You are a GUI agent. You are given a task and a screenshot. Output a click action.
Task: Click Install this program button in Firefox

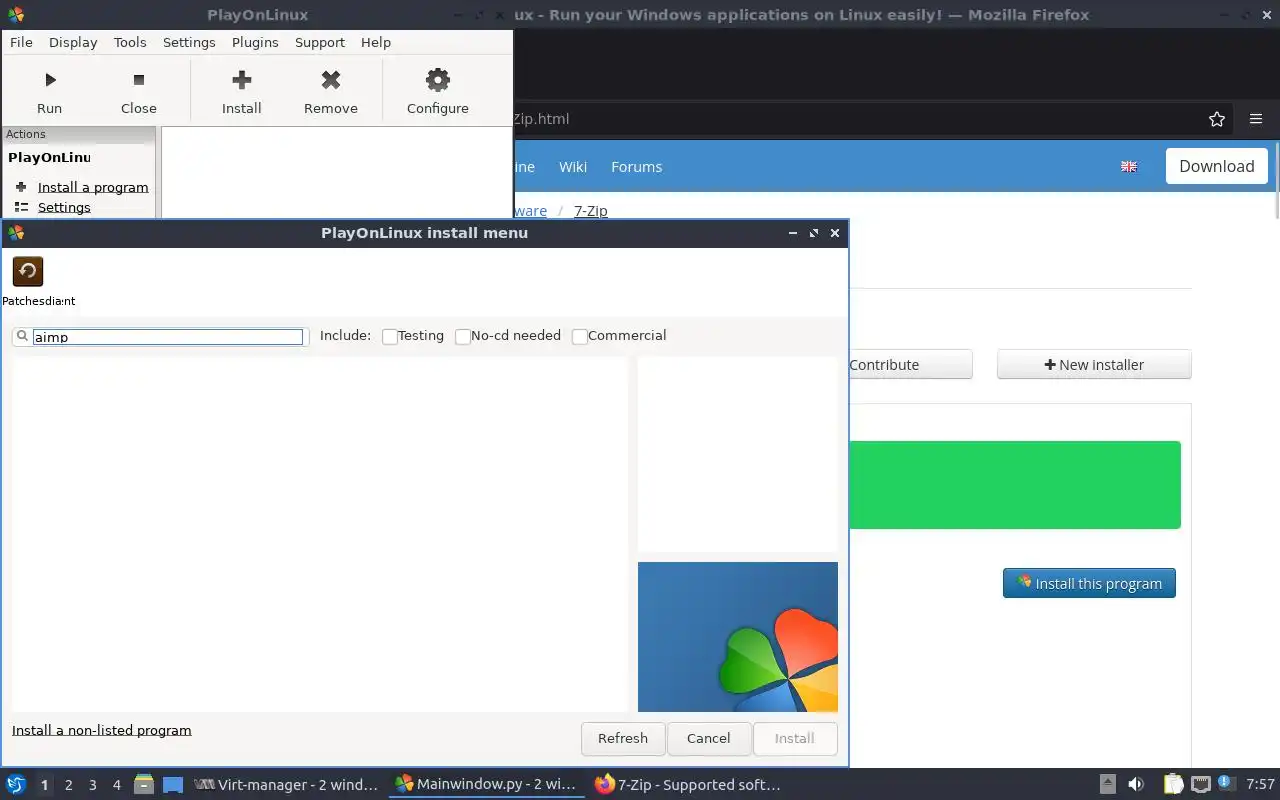tap(1089, 584)
